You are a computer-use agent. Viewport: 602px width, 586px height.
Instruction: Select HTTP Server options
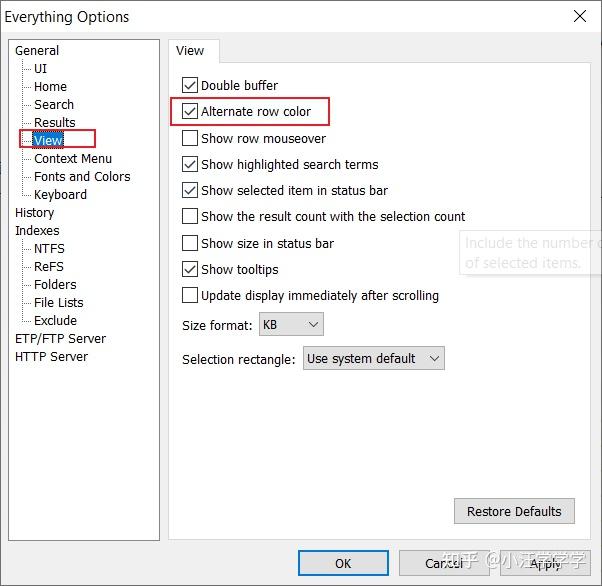click(51, 357)
